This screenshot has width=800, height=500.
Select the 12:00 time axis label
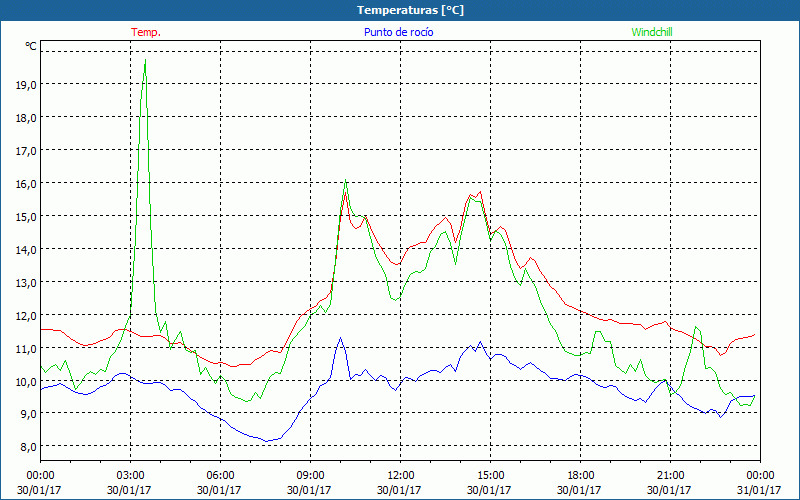[x=400, y=475]
